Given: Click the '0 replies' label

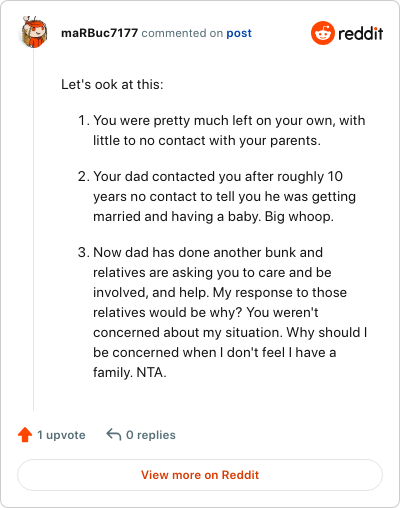Looking at the screenshot, I should [151, 435].
